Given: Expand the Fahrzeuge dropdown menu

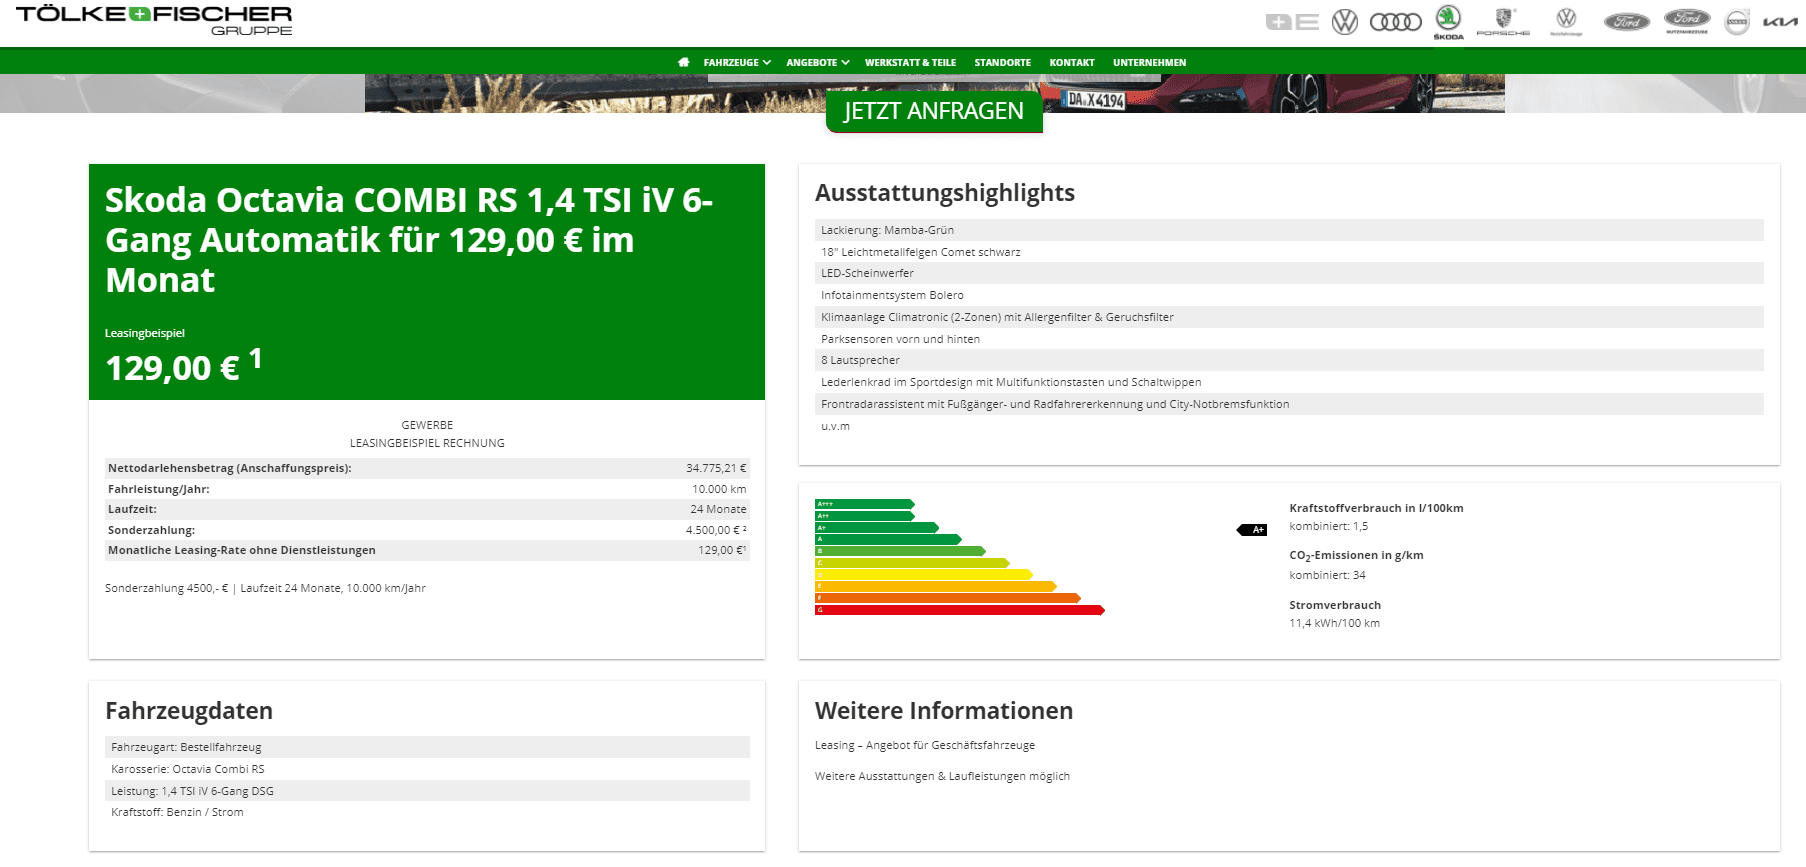Looking at the screenshot, I should 737,62.
